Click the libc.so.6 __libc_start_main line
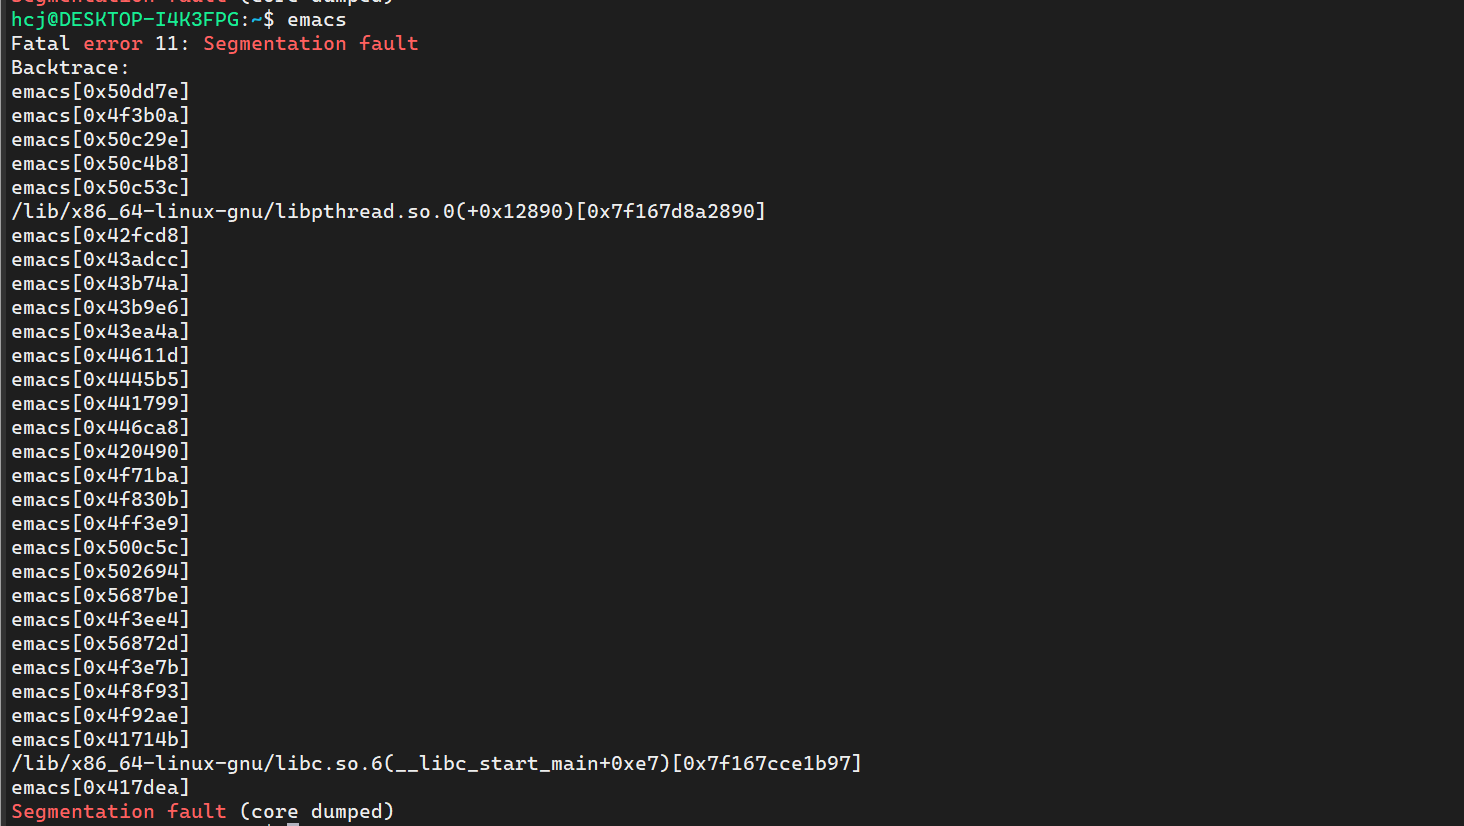Image resolution: width=1464 pixels, height=826 pixels. 436,764
